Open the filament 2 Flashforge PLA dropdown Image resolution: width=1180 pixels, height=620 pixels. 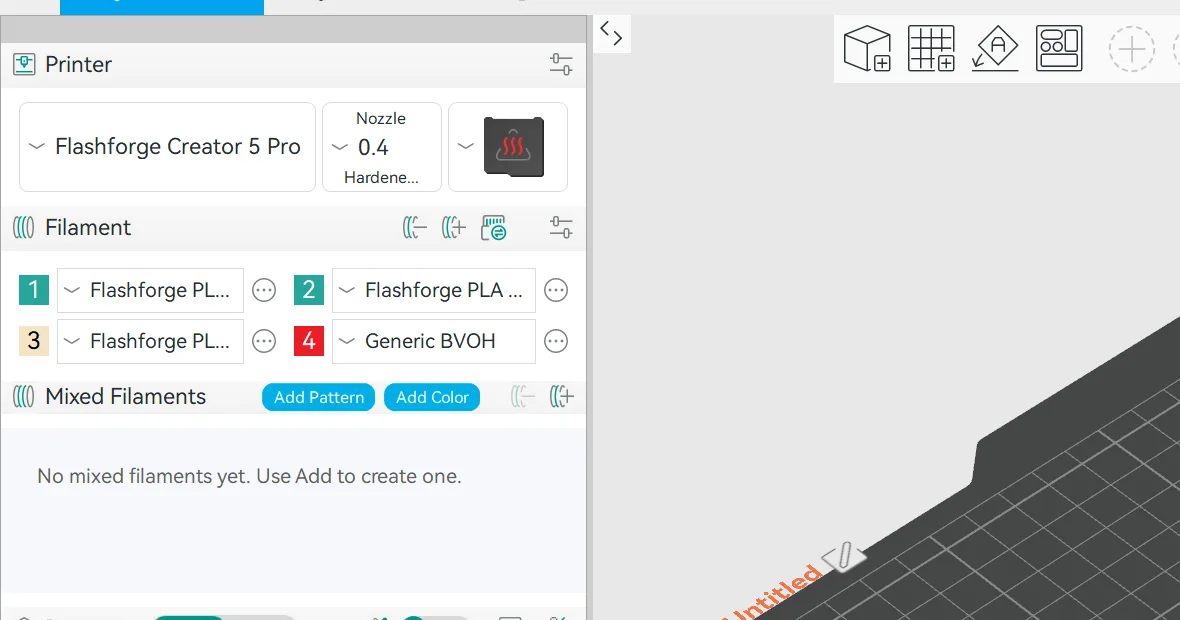(x=434, y=290)
